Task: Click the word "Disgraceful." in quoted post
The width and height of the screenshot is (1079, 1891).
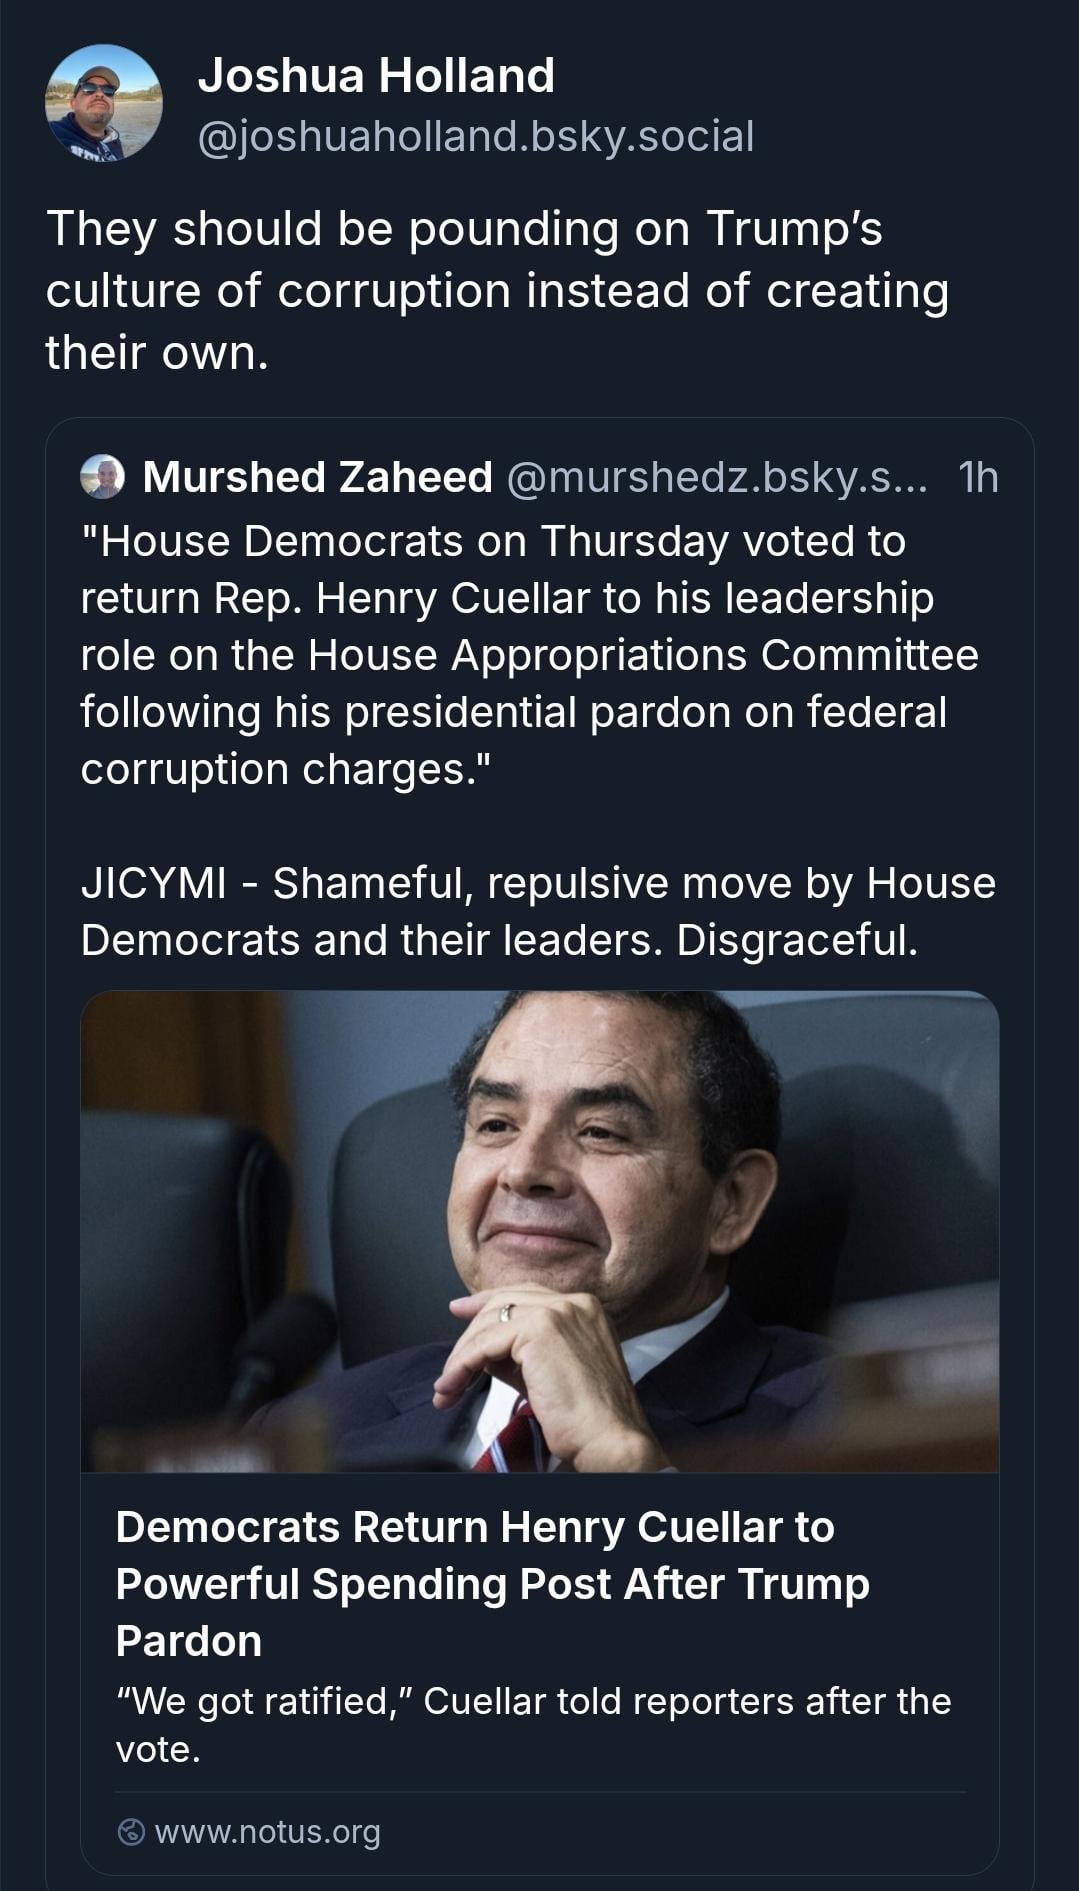Action: [x=797, y=940]
